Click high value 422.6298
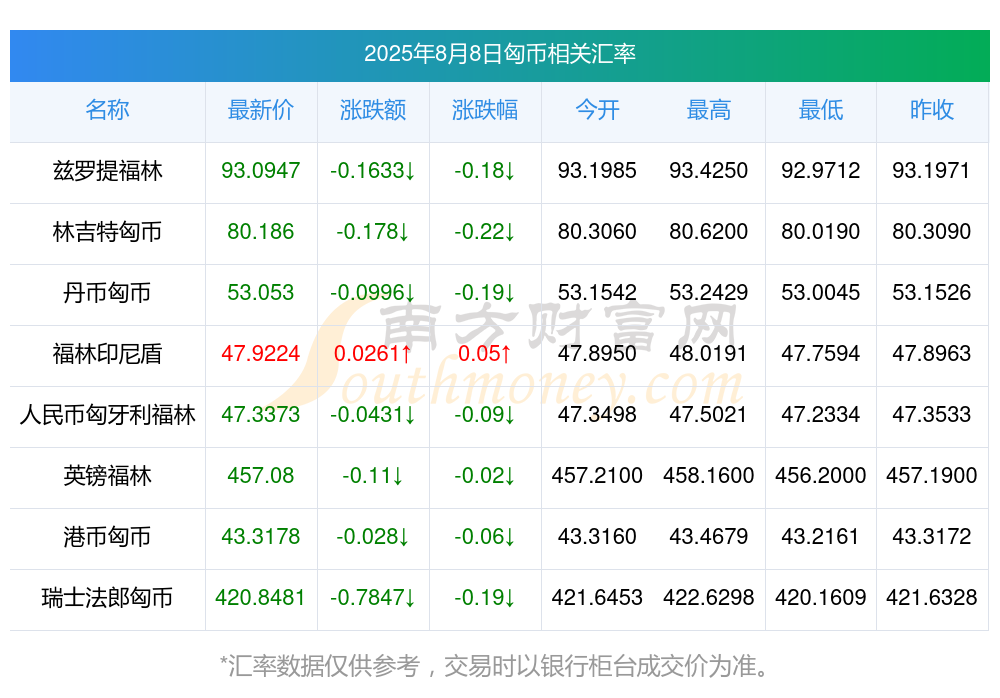Viewport: 1000px width, 698px height. [709, 598]
